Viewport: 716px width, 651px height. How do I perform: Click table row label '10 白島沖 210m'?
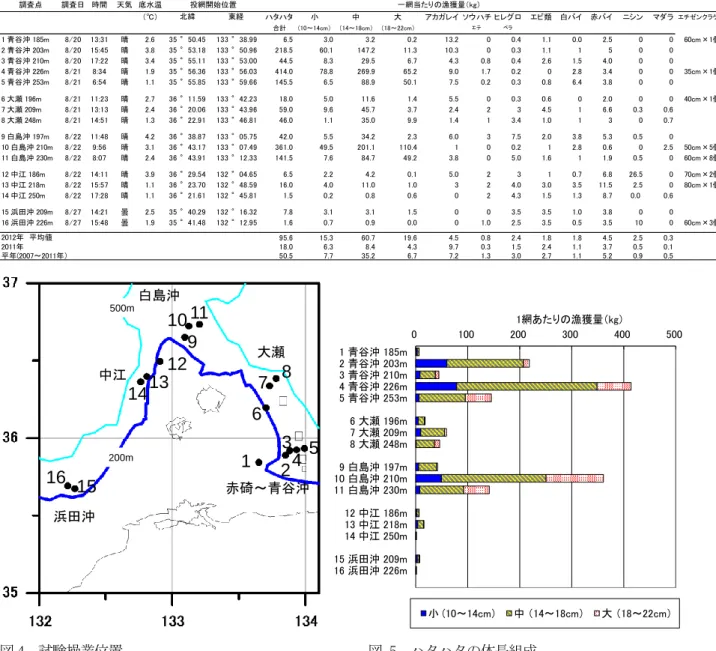27,147
